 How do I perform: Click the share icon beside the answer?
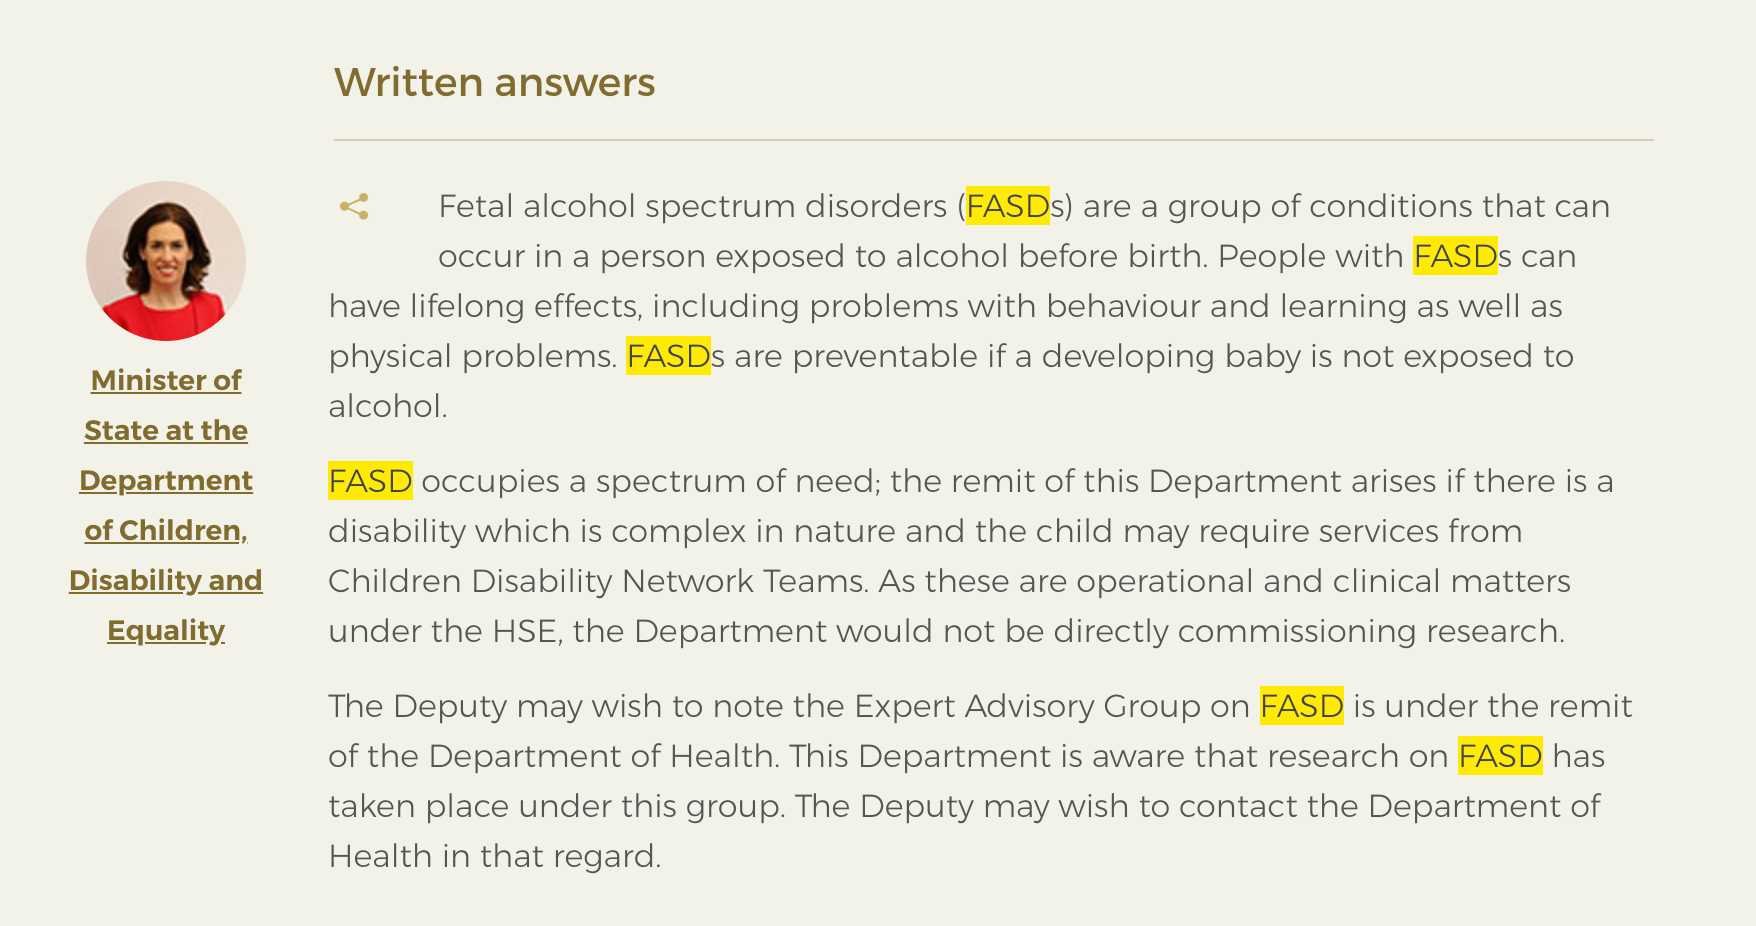tap(354, 207)
